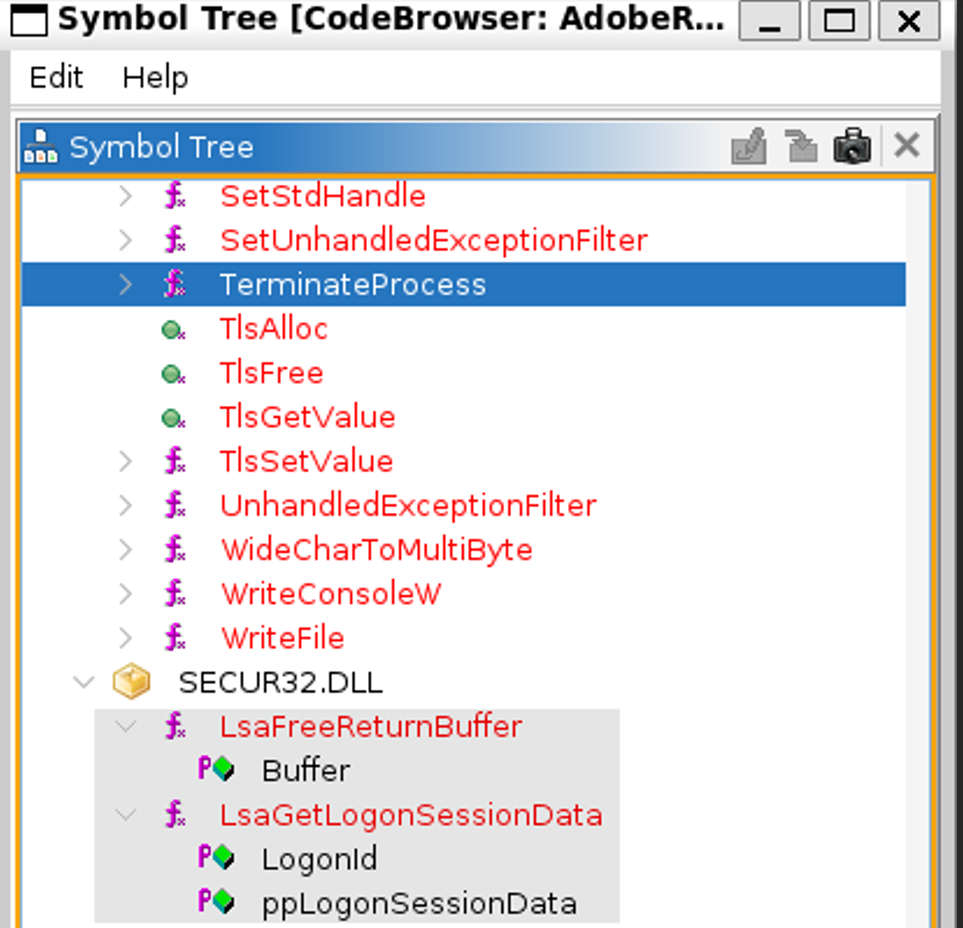Image resolution: width=963 pixels, height=928 pixels.
Task: Select the TlsFree symbol
Action: coord(271,373)
